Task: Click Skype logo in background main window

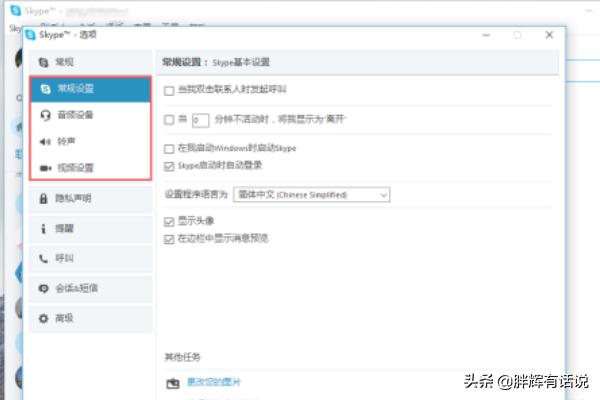Action: click(15, 10)
